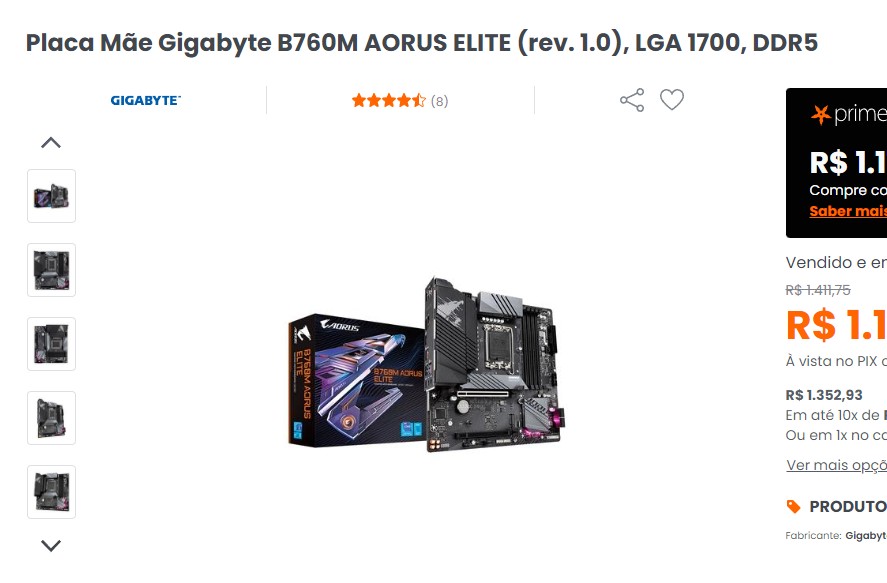The height and width of the screenshot is (583, 887).
Task: Select the third motherboard thumbnail
Action: pos(51,344)
